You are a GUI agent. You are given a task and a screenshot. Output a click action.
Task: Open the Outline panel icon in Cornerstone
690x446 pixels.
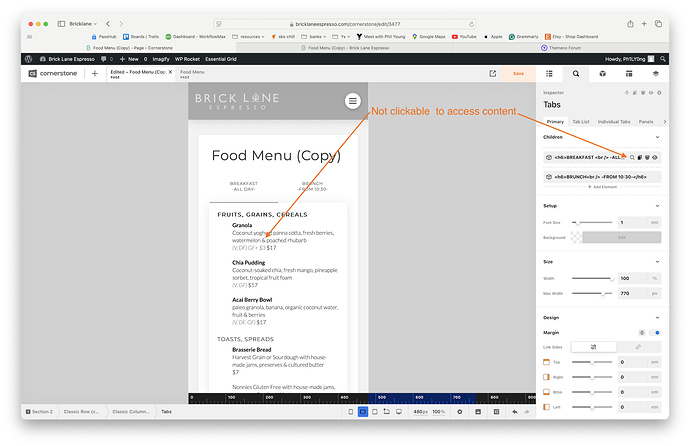[x=549, y=73]
